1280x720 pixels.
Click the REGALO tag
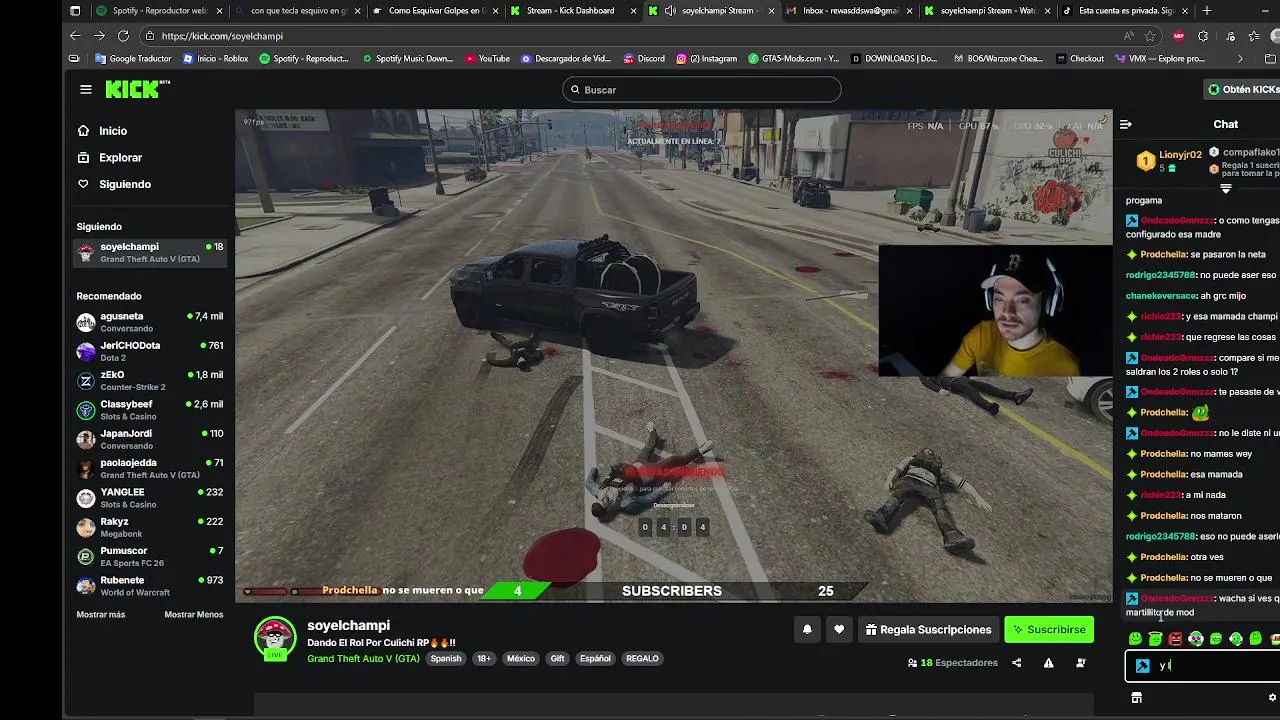[x=642, y=659]
